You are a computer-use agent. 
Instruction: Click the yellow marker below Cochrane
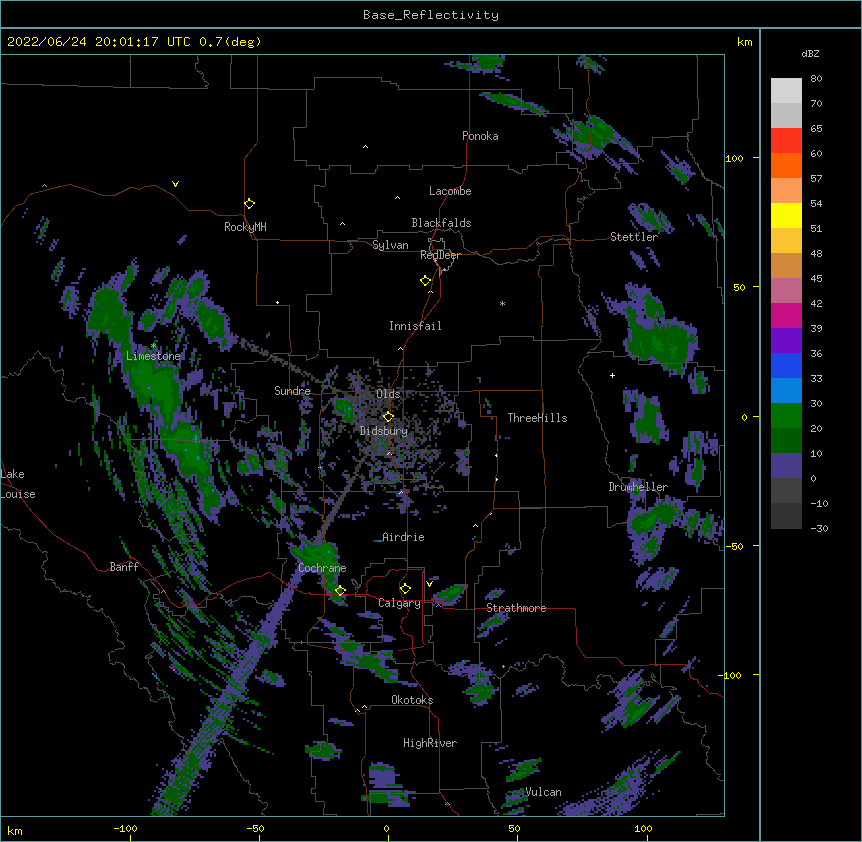[340, 591]
